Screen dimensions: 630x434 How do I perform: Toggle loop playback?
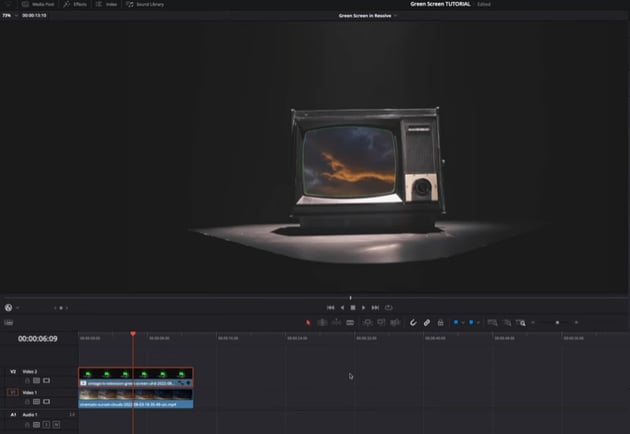click(x=389, y=307)
